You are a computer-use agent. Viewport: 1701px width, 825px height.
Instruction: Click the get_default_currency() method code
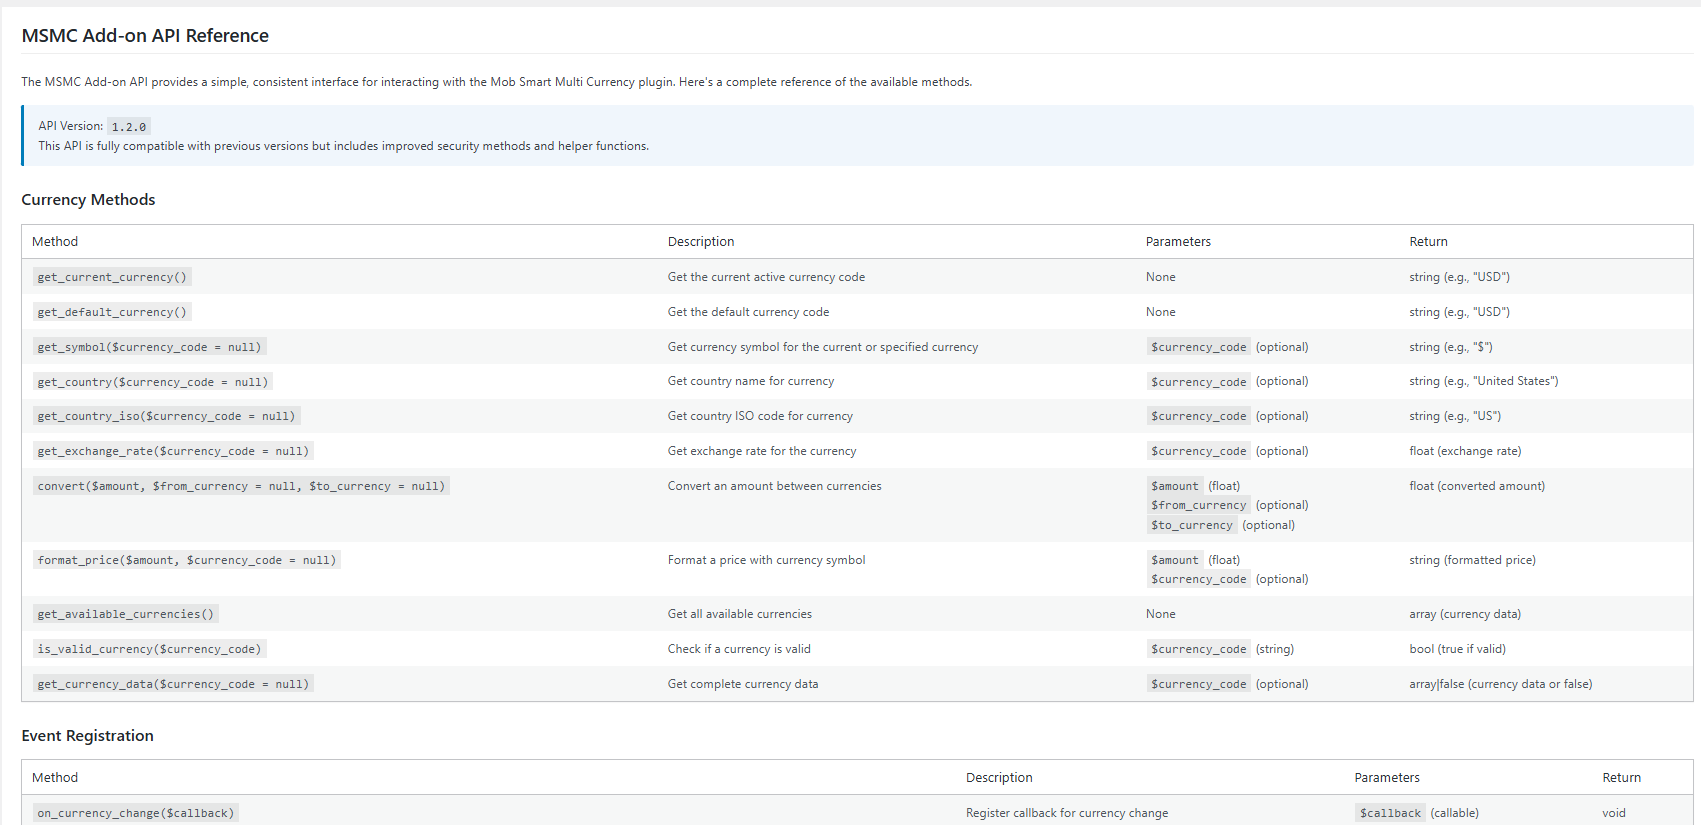click(112, 312)
